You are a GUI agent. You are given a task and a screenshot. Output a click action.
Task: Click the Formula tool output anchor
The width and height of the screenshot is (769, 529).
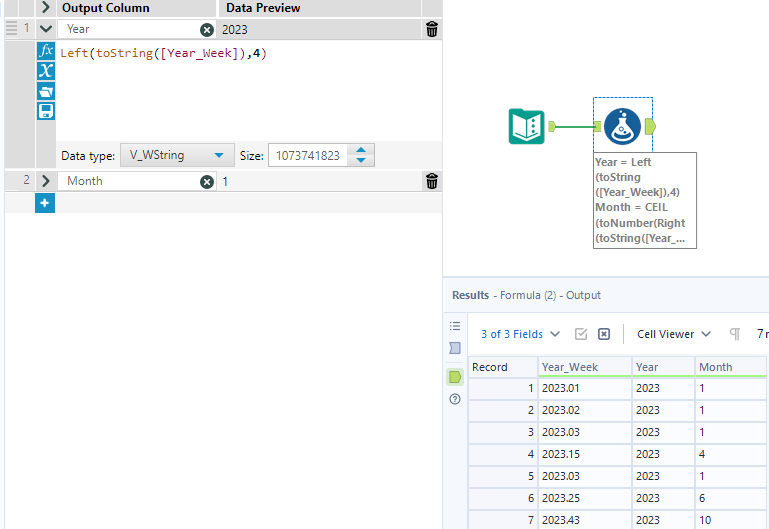650,126
